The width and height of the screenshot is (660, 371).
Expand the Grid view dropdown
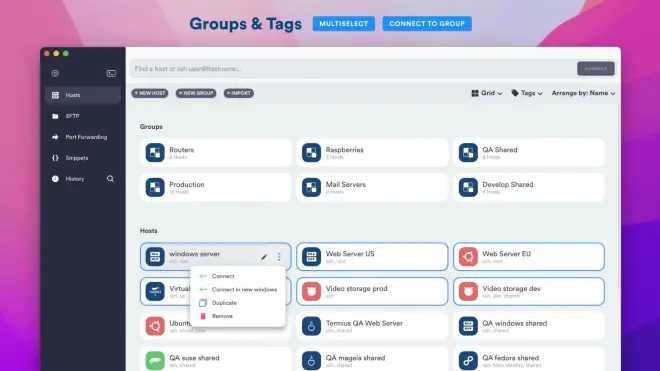487,93
